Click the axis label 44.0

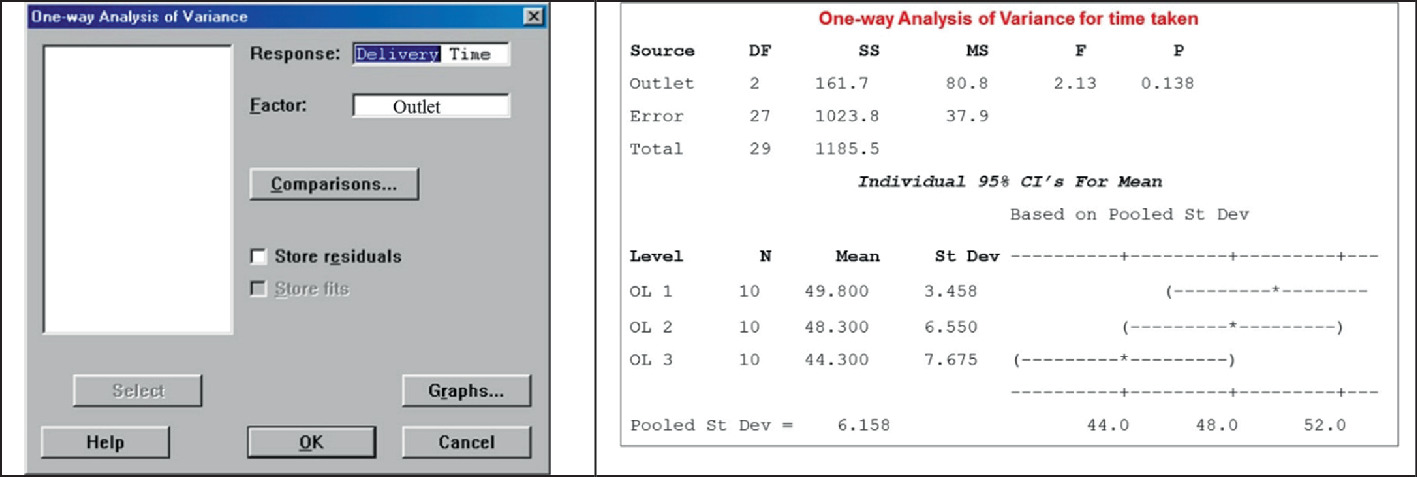[x=1107, y=425]
